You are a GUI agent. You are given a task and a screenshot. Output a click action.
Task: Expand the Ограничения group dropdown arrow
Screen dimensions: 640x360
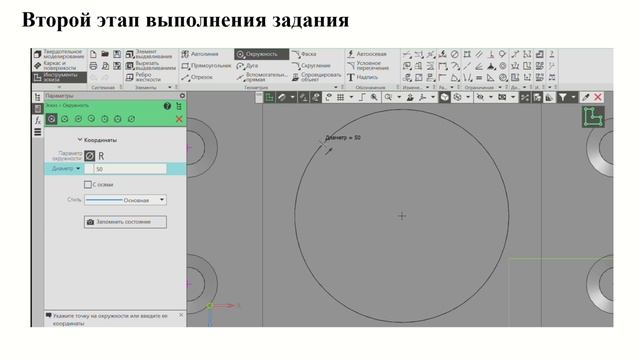click(x=500, y=87)
